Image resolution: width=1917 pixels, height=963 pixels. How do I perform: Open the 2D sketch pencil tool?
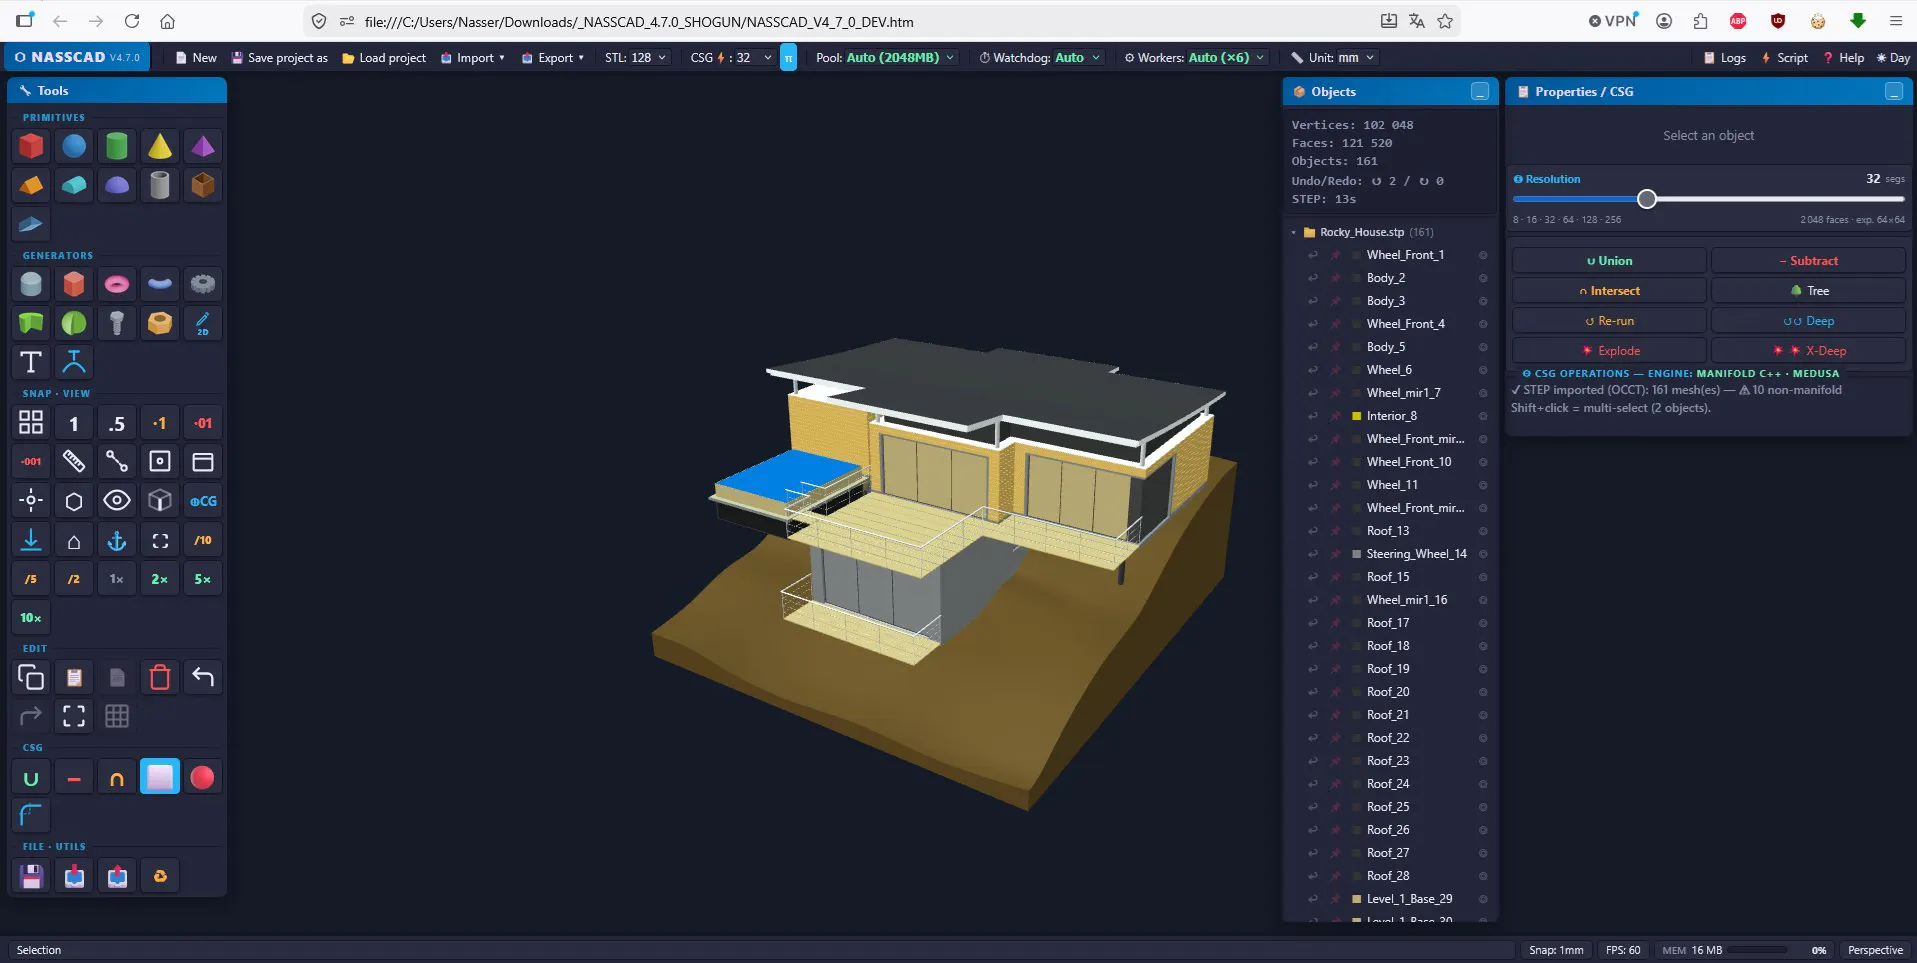coord(203,323)
